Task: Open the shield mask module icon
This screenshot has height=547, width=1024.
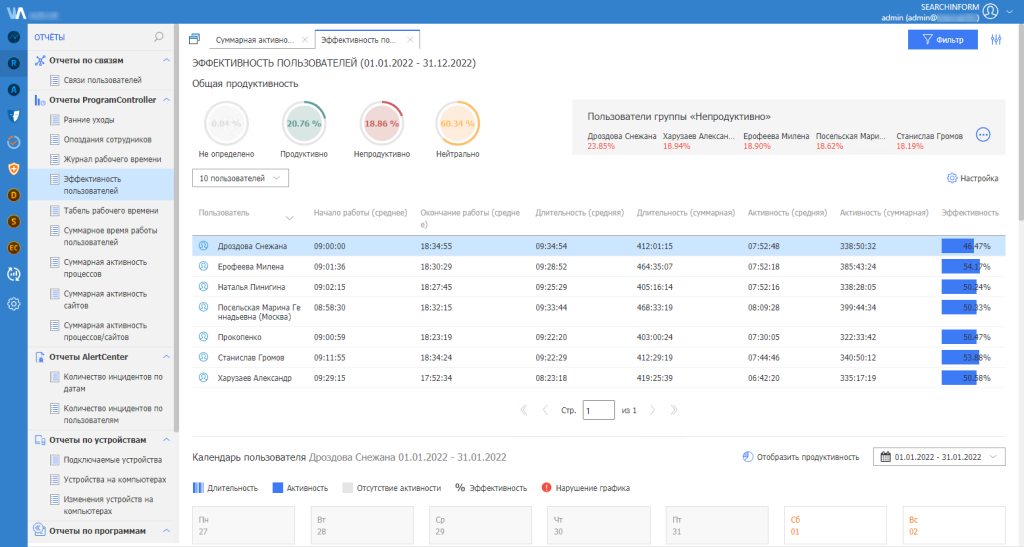Action: click(x=14, y=116)
